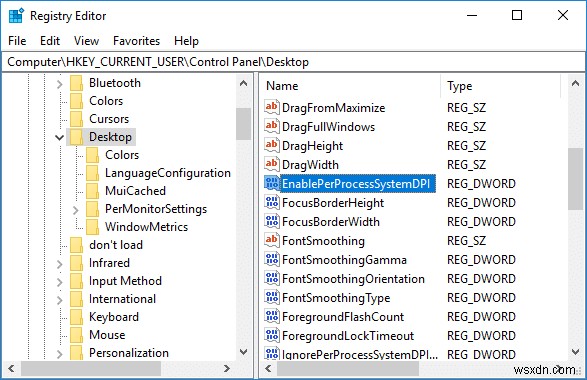Click the string icon next to DragWidth
Image resolution: width=587 pixels, height=380 pixels.
pos(272,164)
